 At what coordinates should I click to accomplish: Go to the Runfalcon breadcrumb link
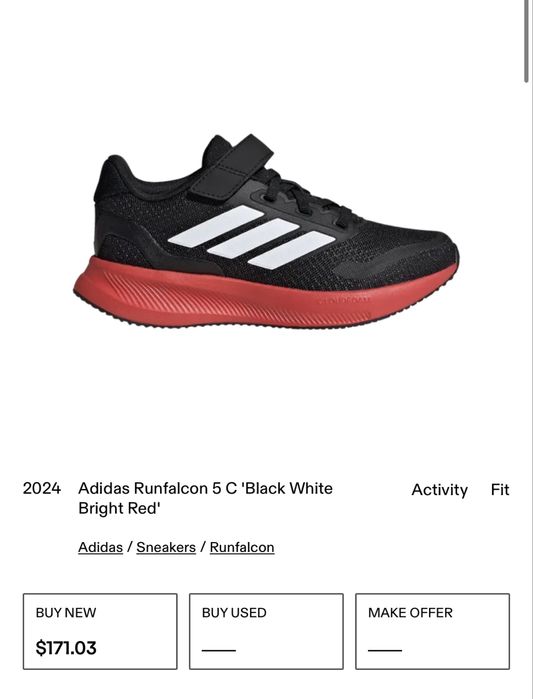pos(242,547)
